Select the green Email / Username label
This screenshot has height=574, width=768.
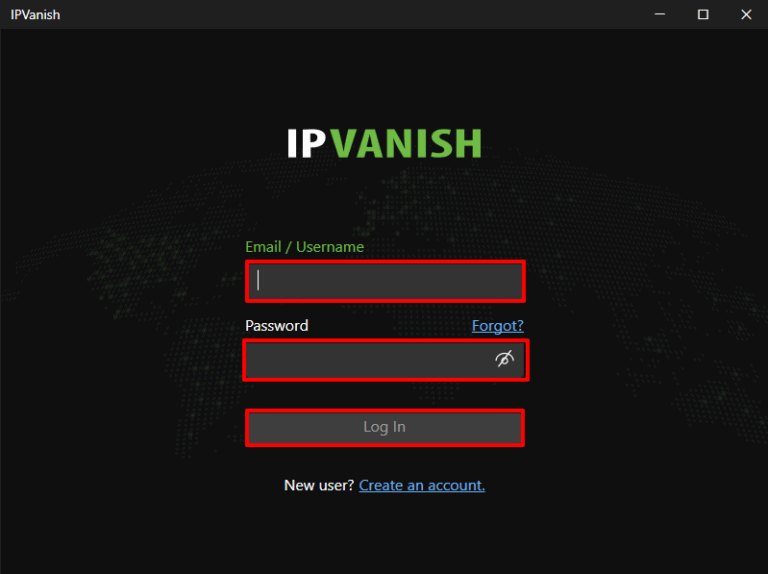coord(305,247)
